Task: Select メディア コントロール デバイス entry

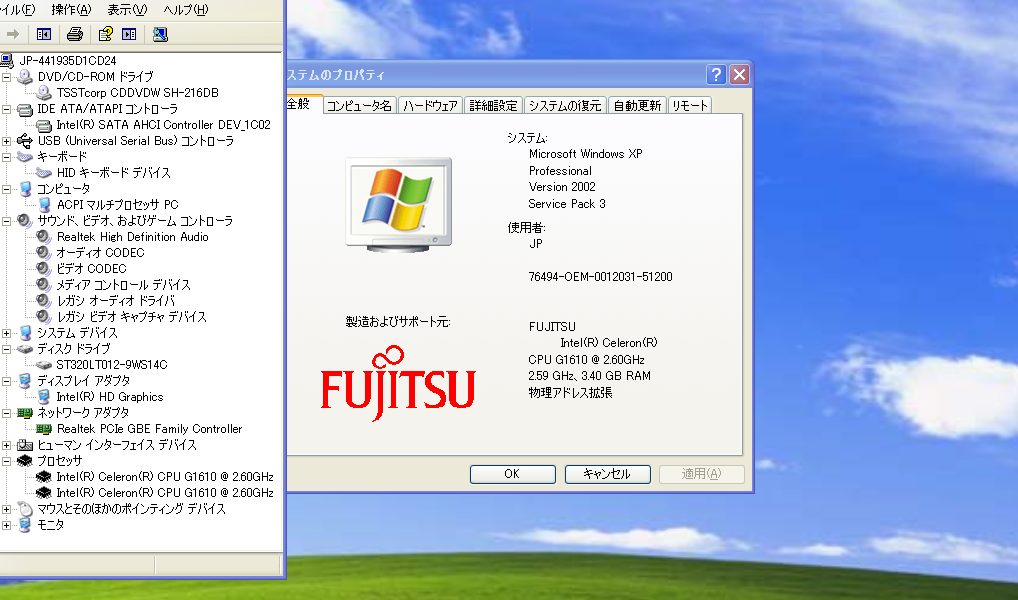Action: [x=123, y=285]
